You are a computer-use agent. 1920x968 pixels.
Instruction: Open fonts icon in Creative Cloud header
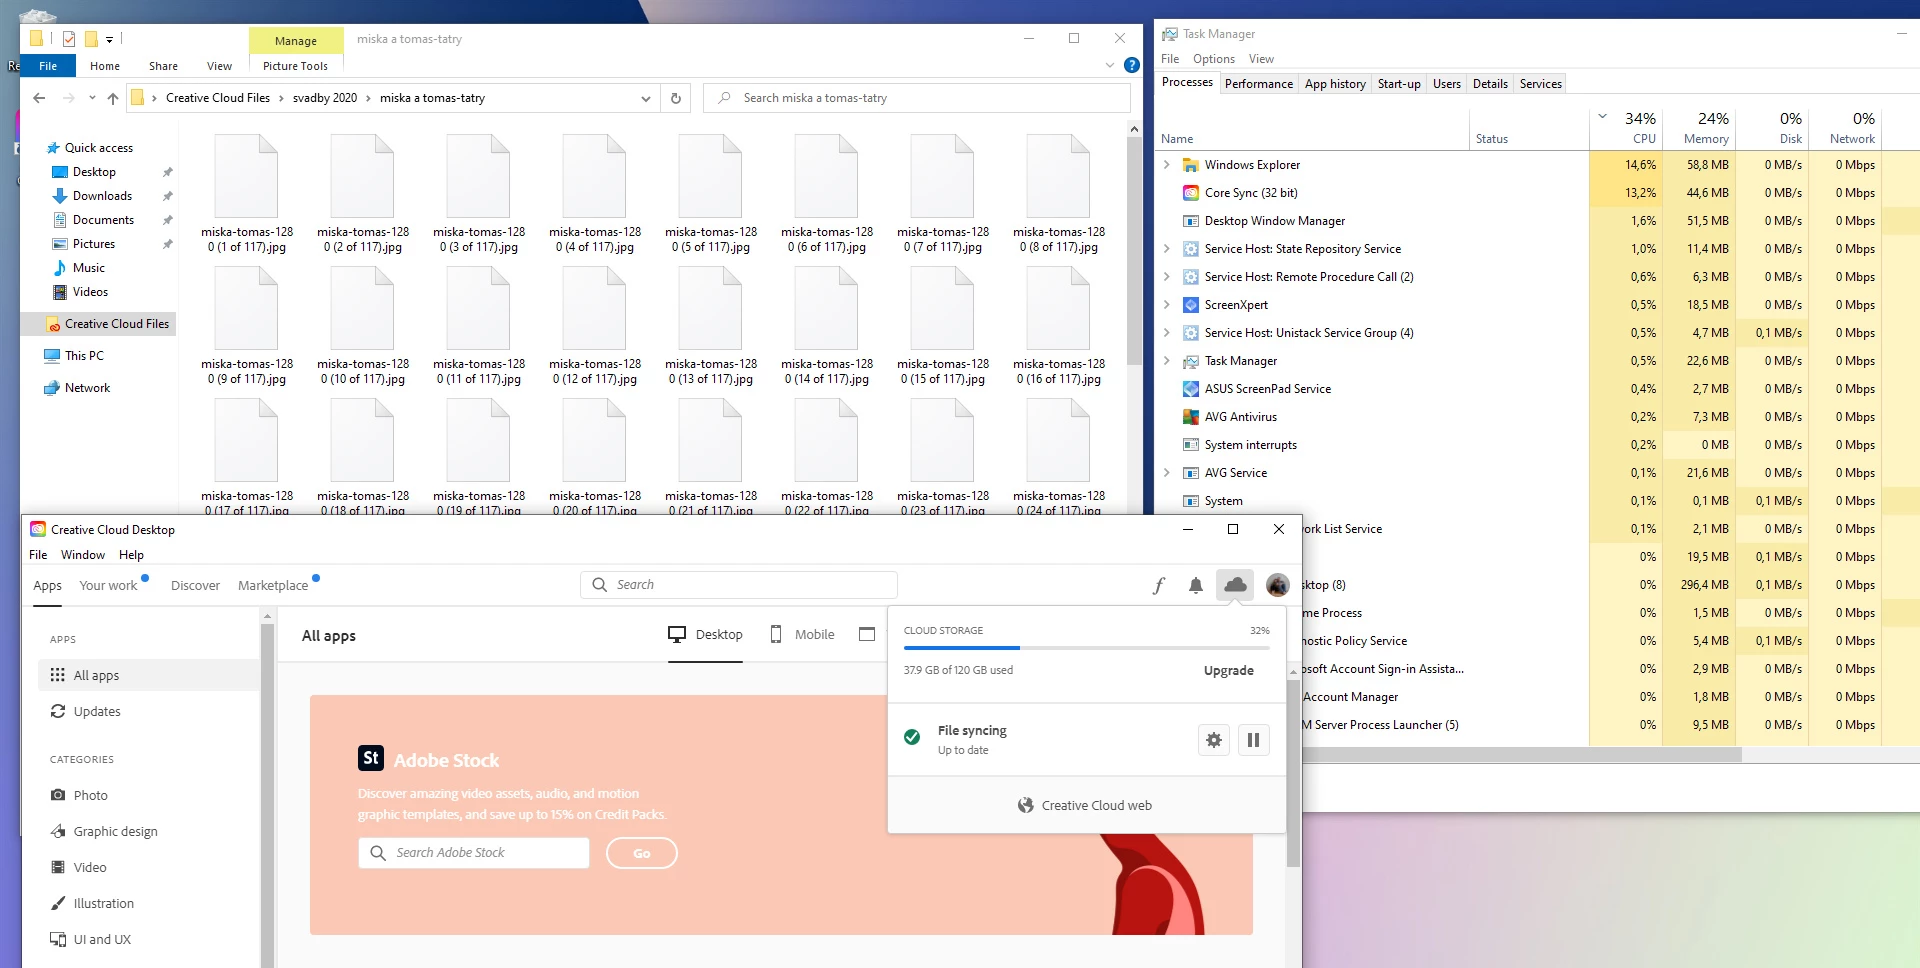[x=1159, y=585]
